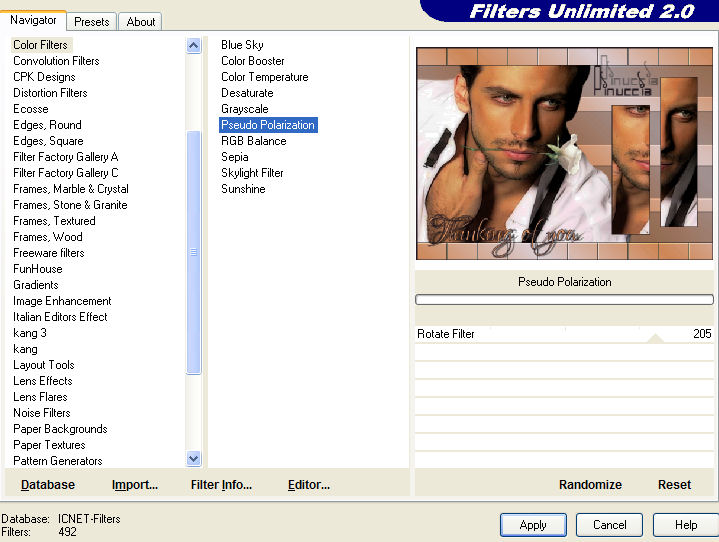Select Noise Filters category

click(42, 413)
